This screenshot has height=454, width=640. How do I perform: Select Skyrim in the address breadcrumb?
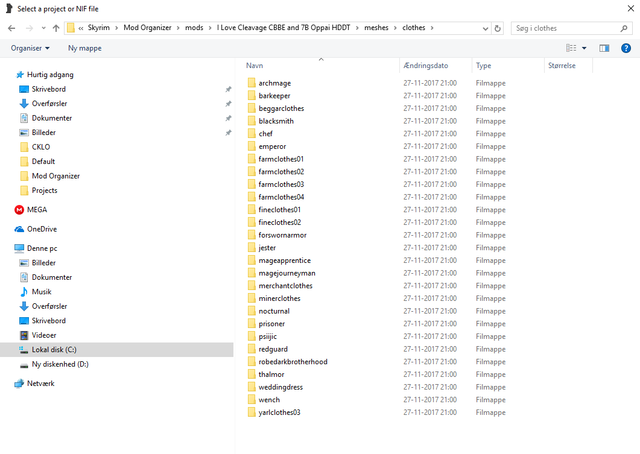(99, 28)
